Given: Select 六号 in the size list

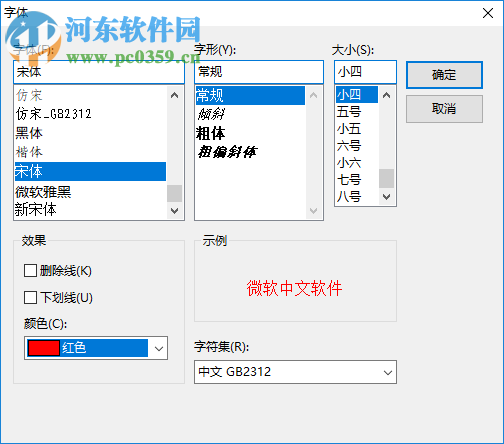Looking at the screenshot, I should (x=357, y=146).
